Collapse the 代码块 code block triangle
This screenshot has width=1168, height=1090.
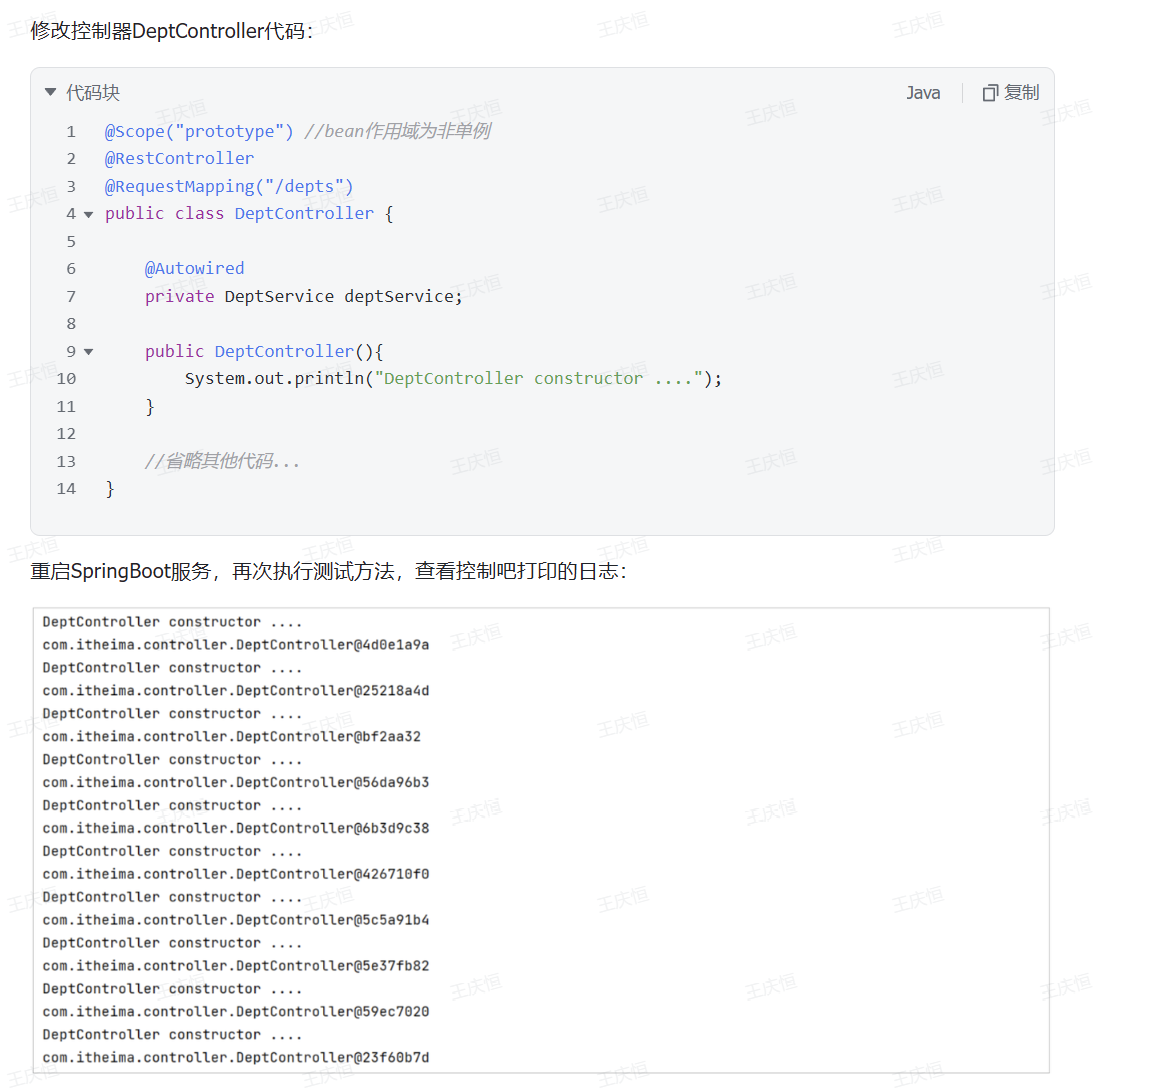51,93
